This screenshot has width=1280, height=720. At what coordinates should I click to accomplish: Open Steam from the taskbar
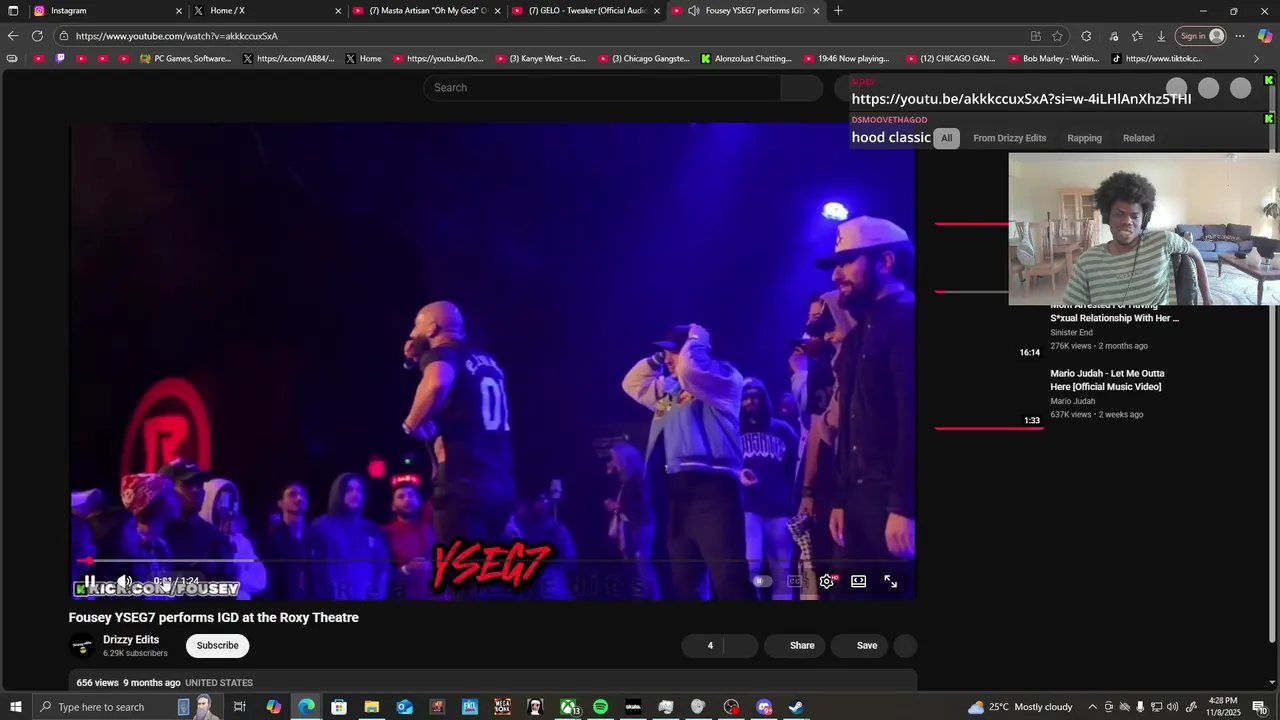[796, 707]
